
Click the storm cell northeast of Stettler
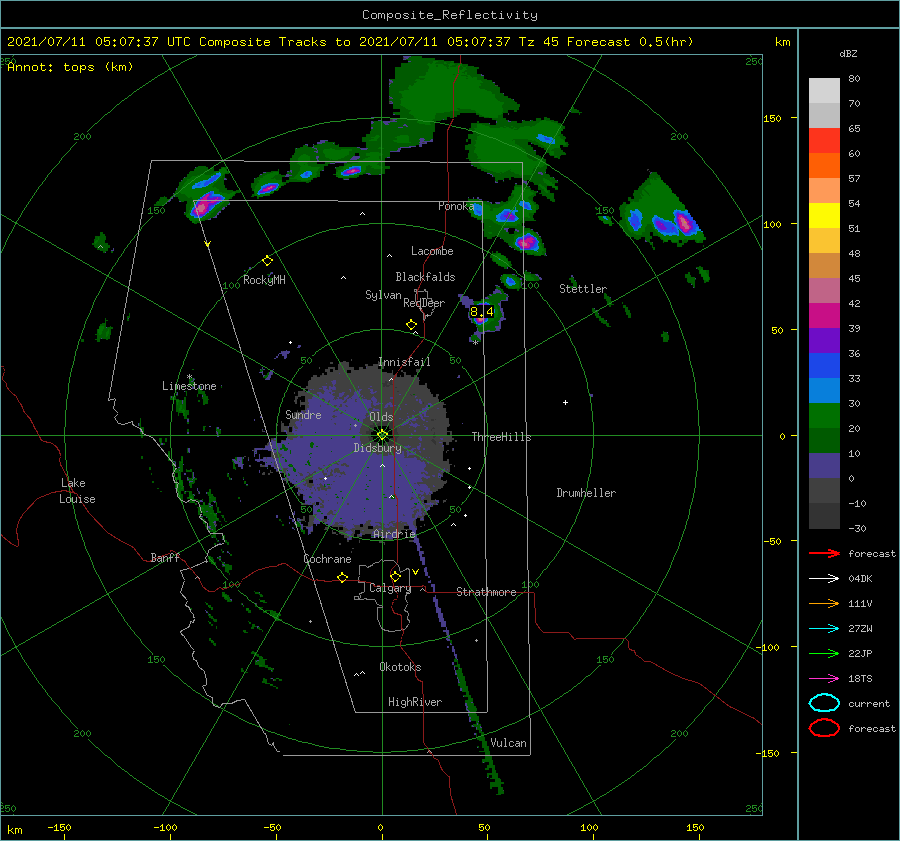point(661,214)
